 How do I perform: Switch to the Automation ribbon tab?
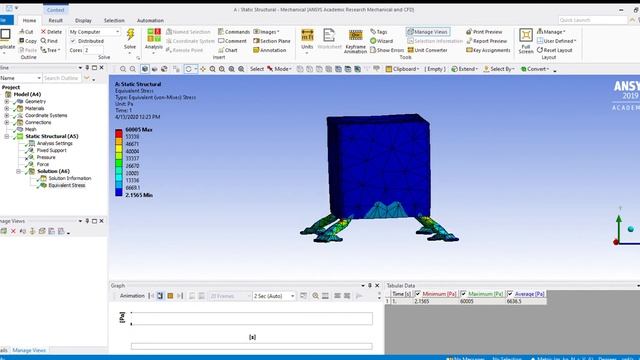coord(150,20)
